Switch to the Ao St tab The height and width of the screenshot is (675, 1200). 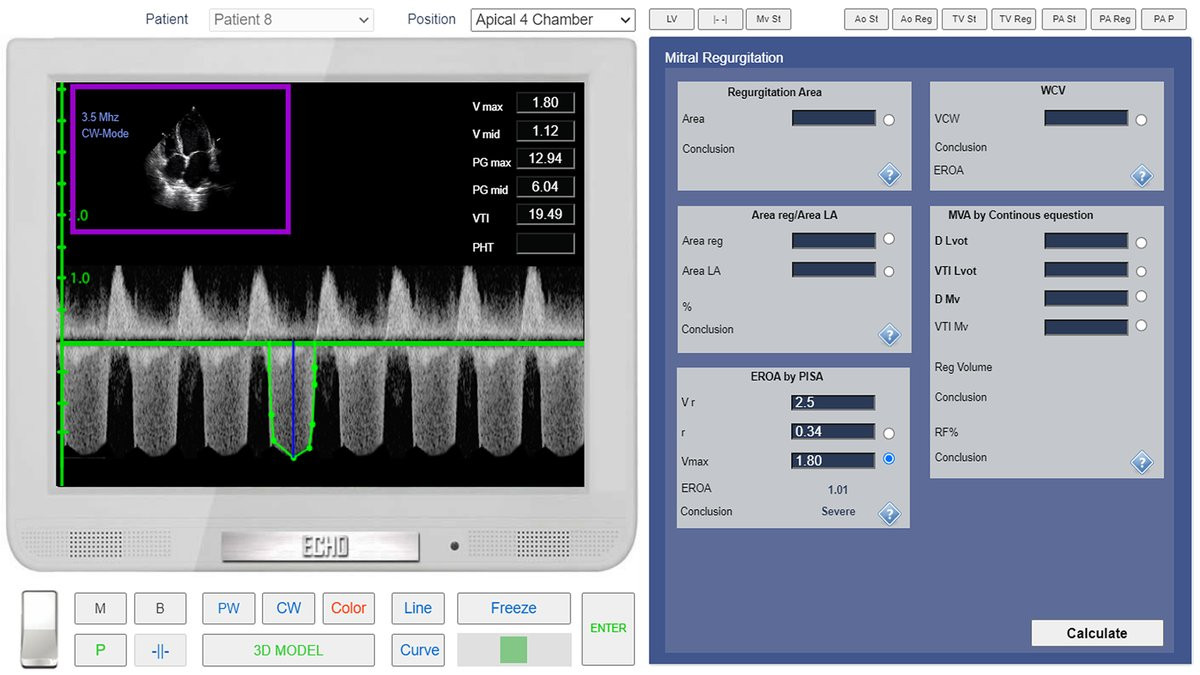tap(866, 19)
